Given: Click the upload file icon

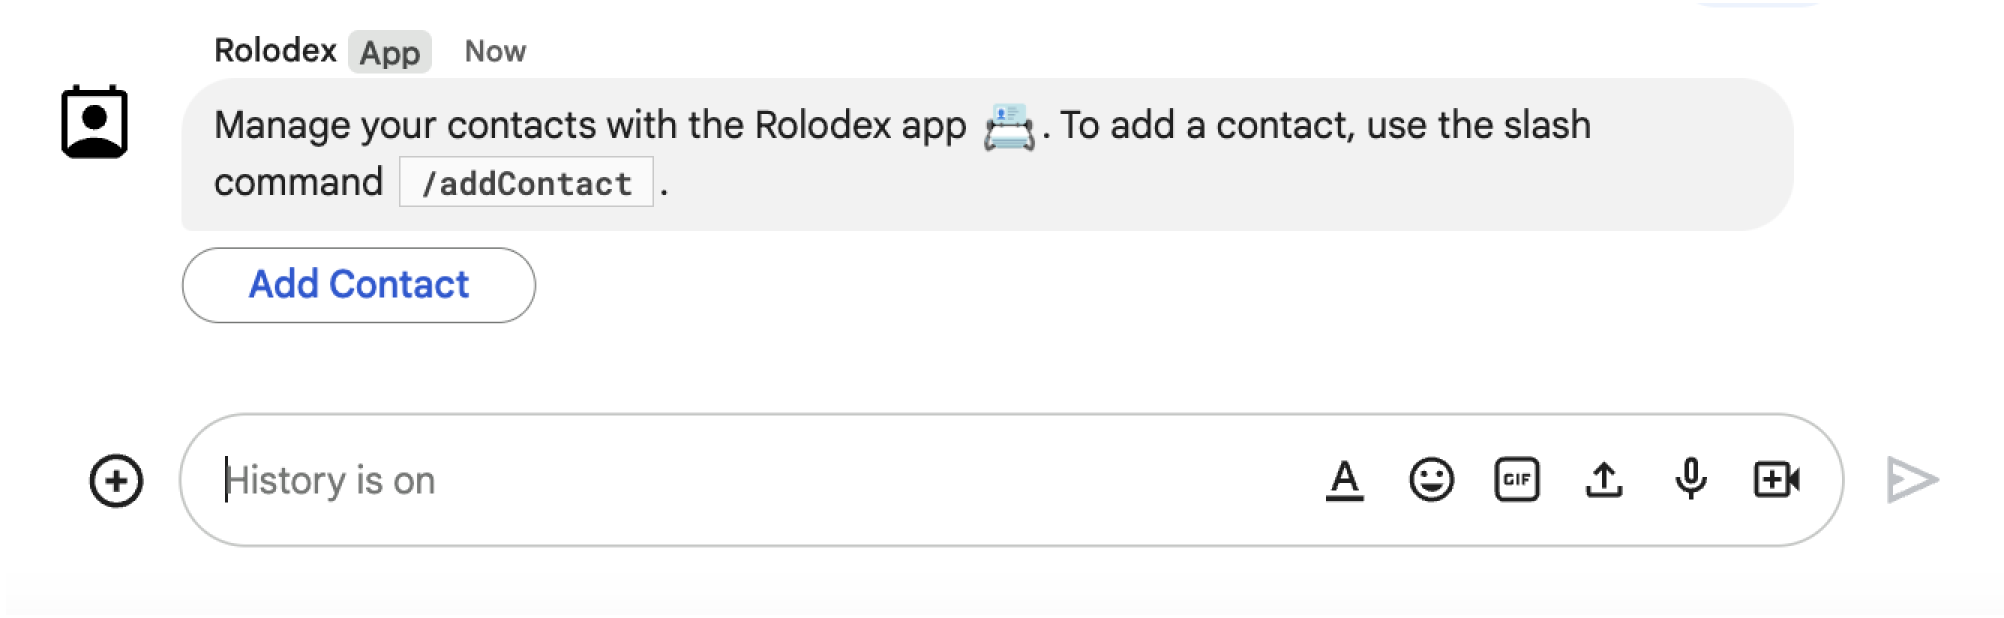Looking at the screenshot, I should (x=1604, y=481).
